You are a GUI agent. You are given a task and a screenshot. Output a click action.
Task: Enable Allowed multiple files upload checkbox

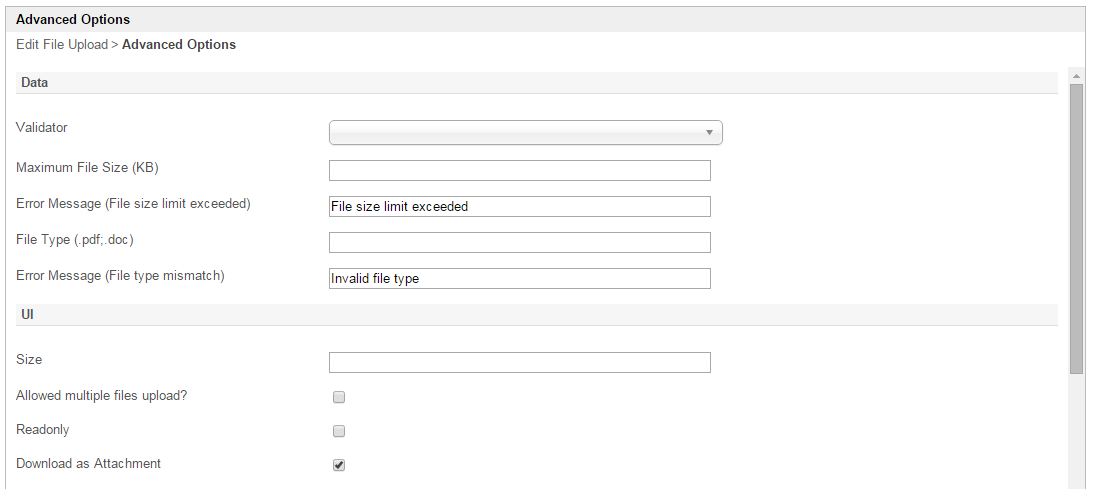click(x=339, y=397)
